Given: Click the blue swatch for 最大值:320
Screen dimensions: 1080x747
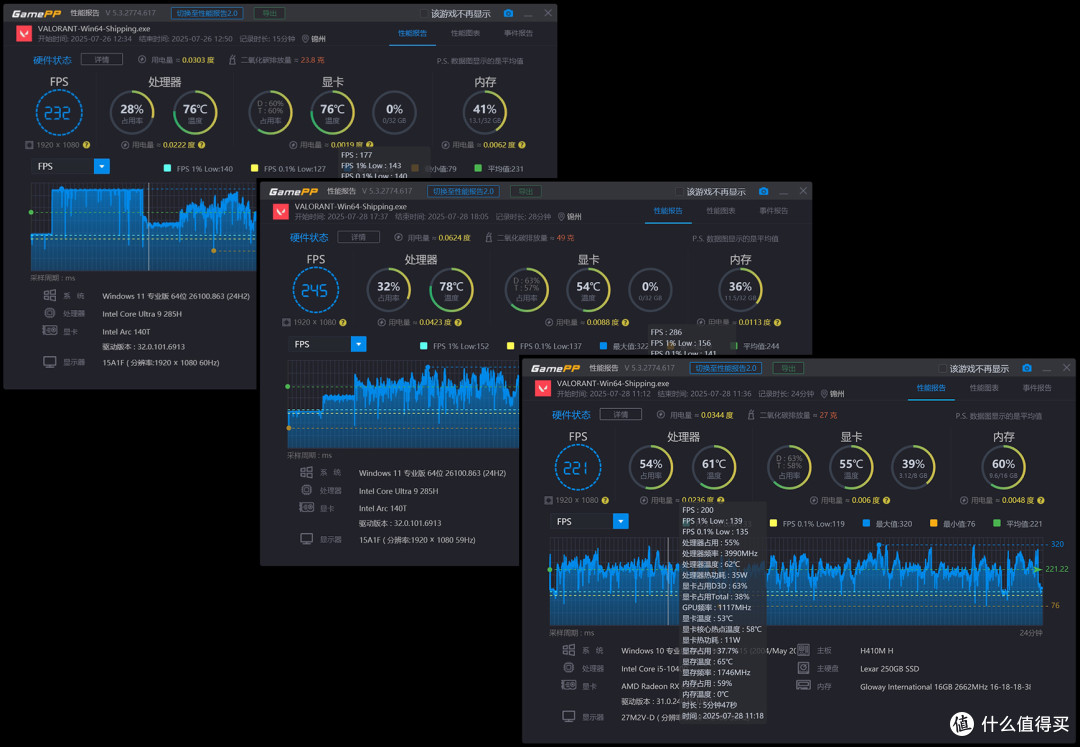Looking at the screenshot, I should (866, 524).
